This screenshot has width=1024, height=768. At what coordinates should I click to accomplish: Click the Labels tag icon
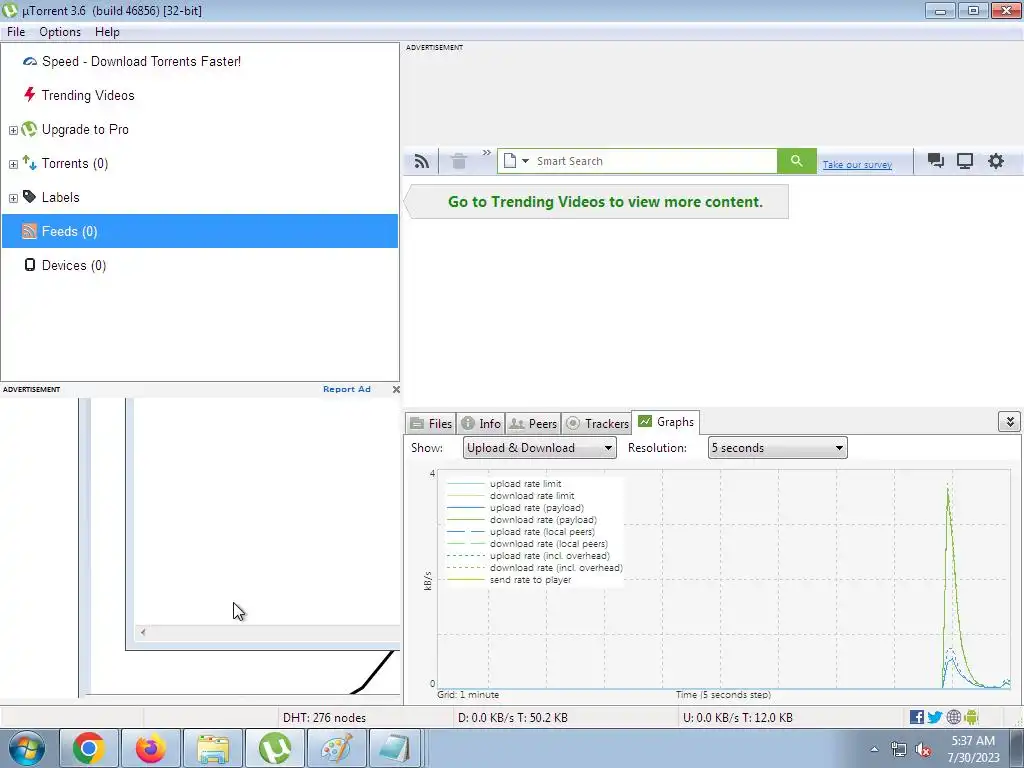coord(29,196)
